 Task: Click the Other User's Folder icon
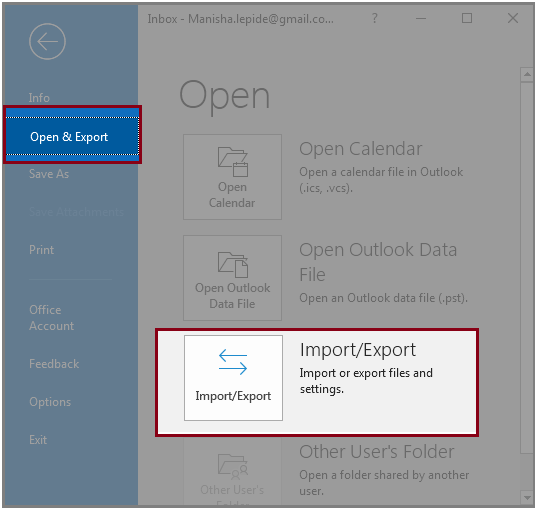tap(233, 467)
